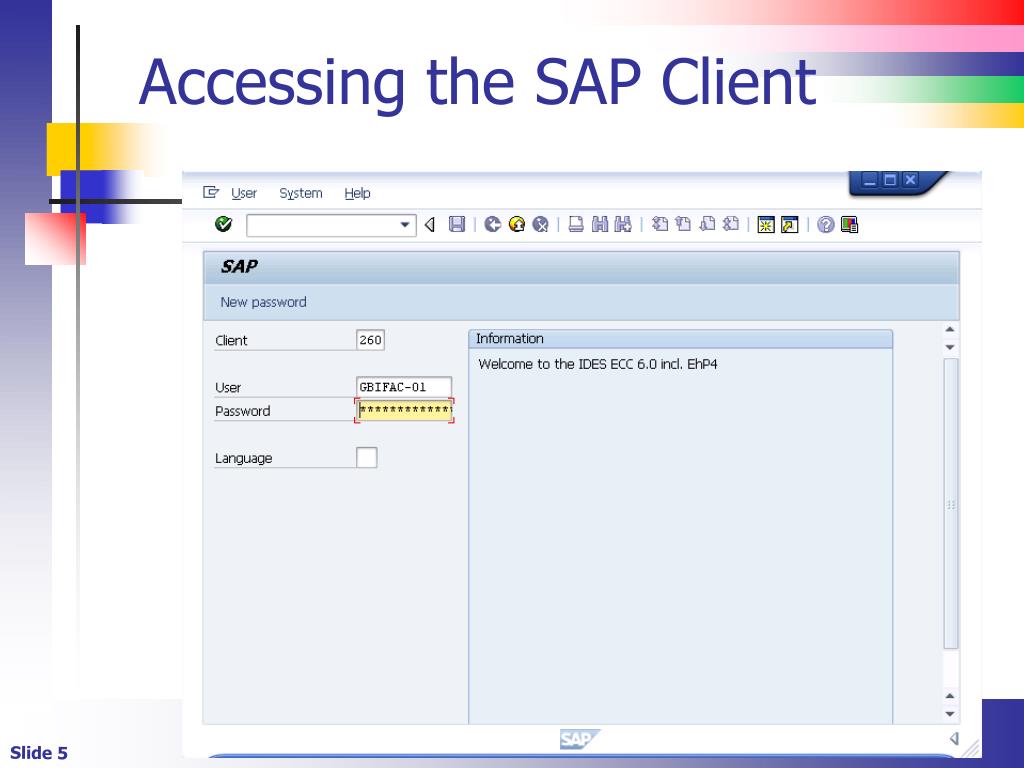Open the Help question mark icon
Image resolution: width=1024 pixels, height=768 pixels.
[x=825, y=225]
